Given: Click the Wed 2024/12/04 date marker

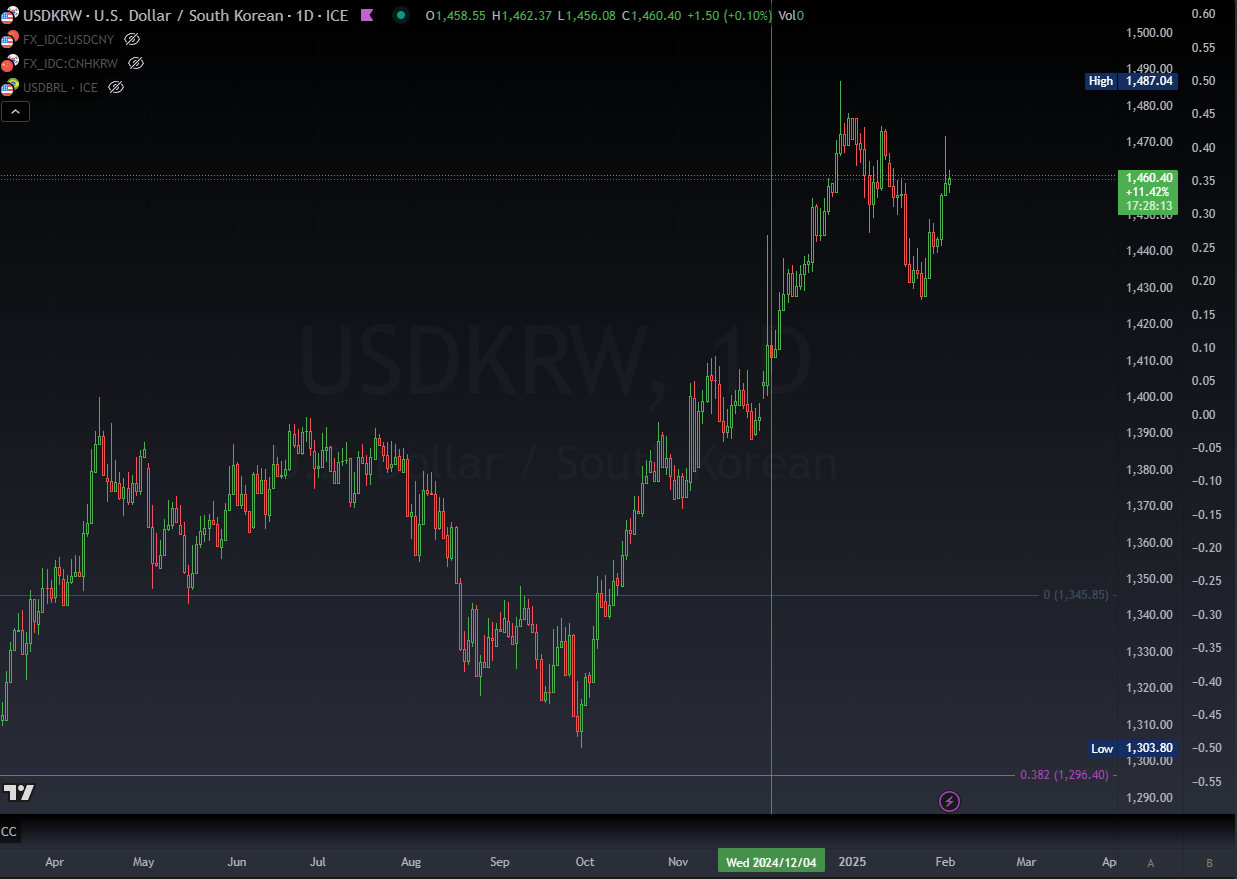Looking at the screenshot, I should tap(771, 862).
